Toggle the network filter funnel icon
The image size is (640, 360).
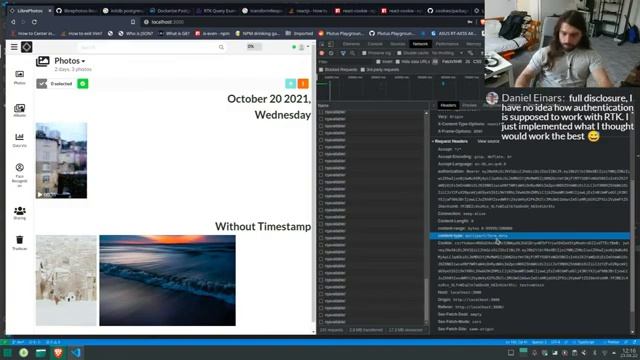point(343,53)
